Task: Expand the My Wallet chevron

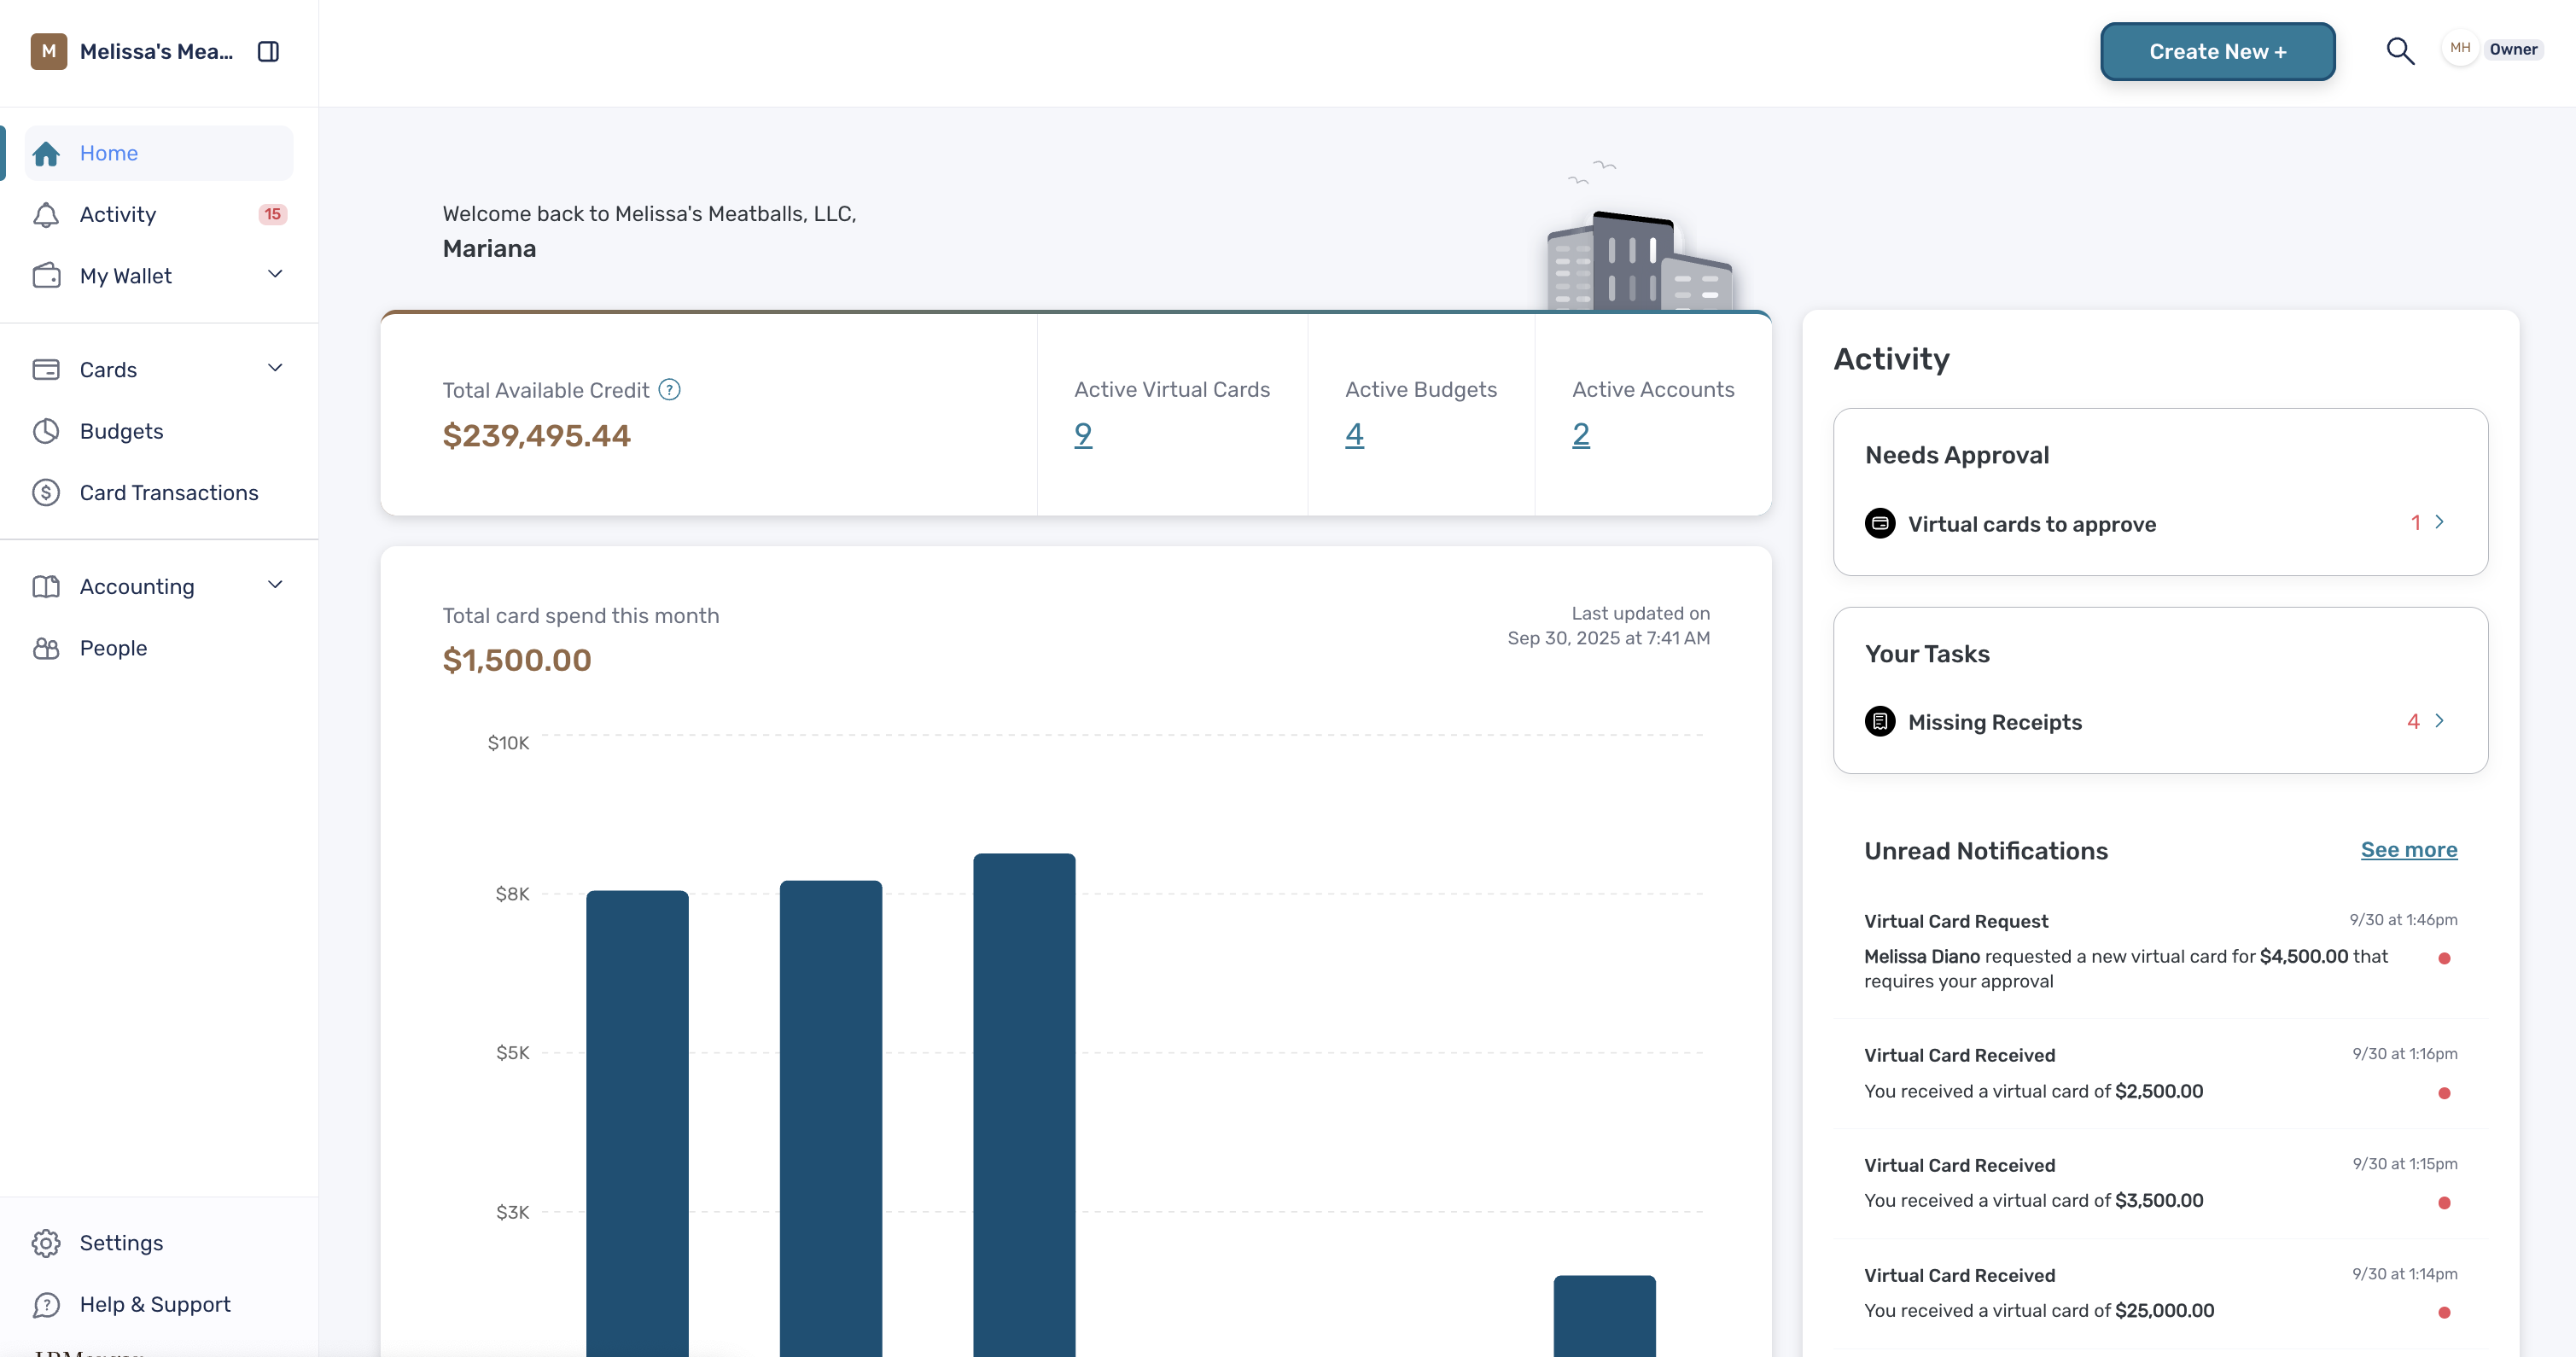Action: coord(275,274)
